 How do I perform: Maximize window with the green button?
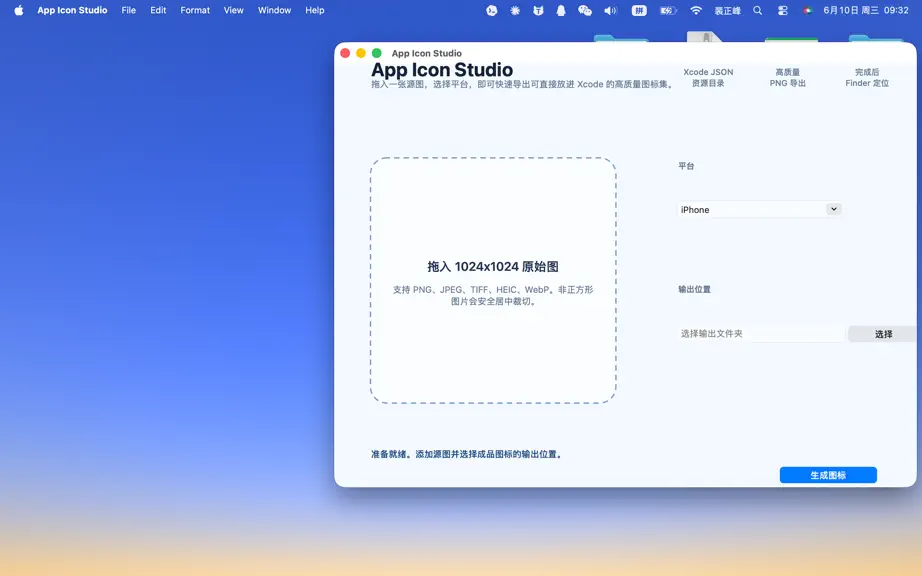coord(377,53)
